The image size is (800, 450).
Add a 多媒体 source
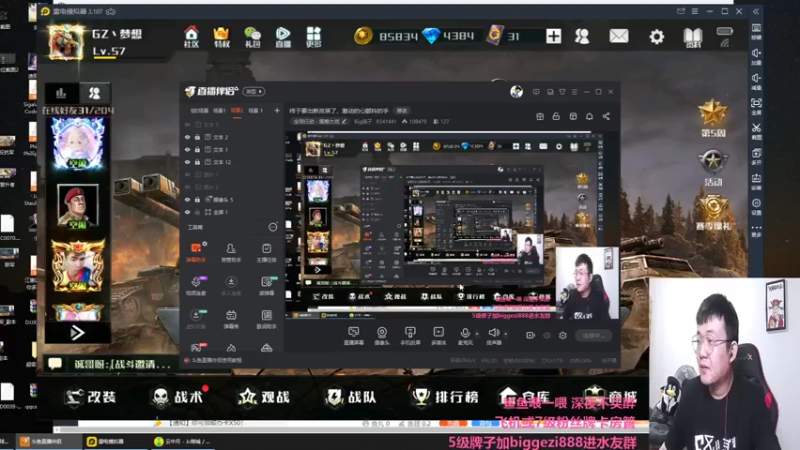pos(438,336)
